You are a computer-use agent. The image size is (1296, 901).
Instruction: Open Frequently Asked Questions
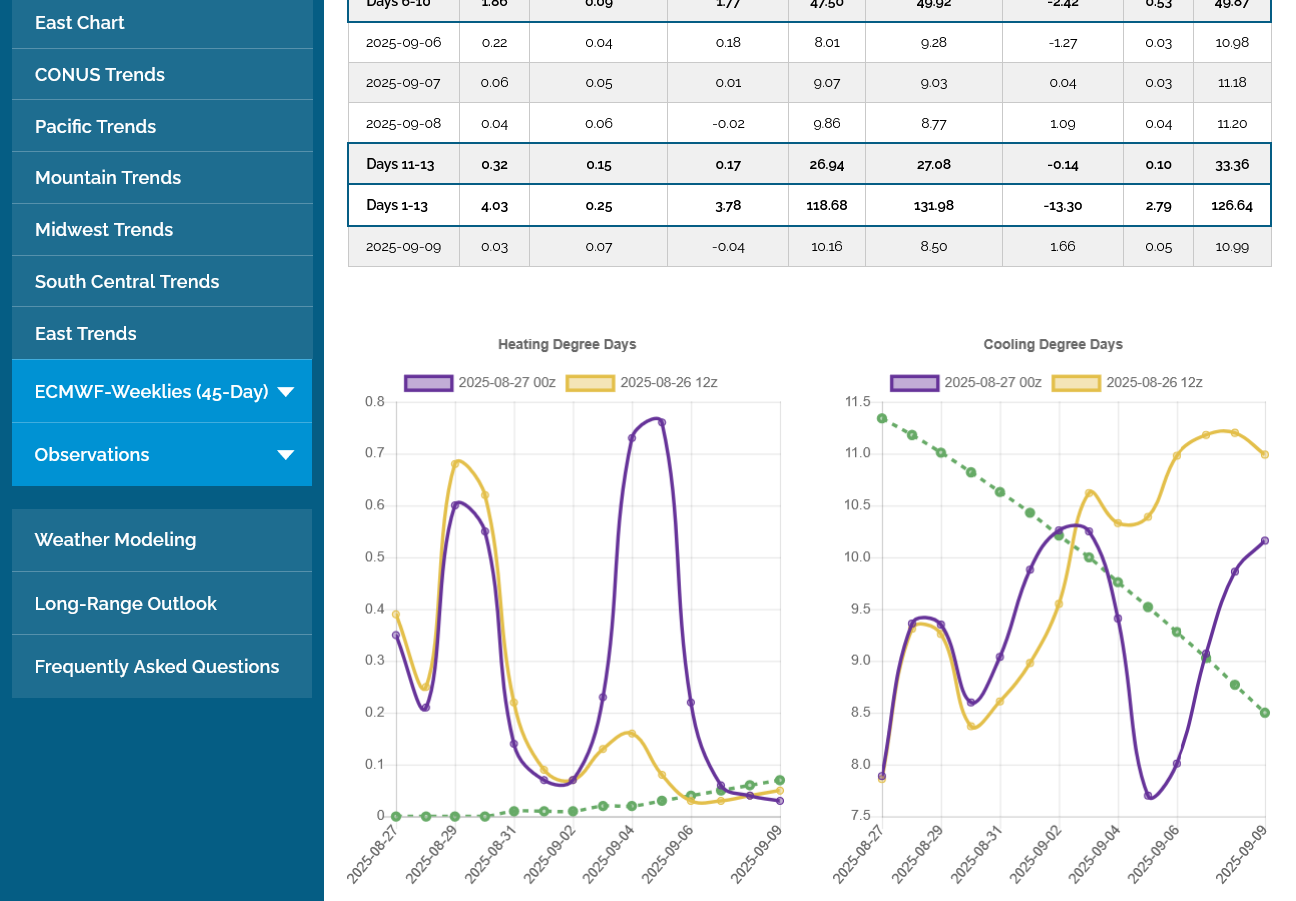coord(157,667)
